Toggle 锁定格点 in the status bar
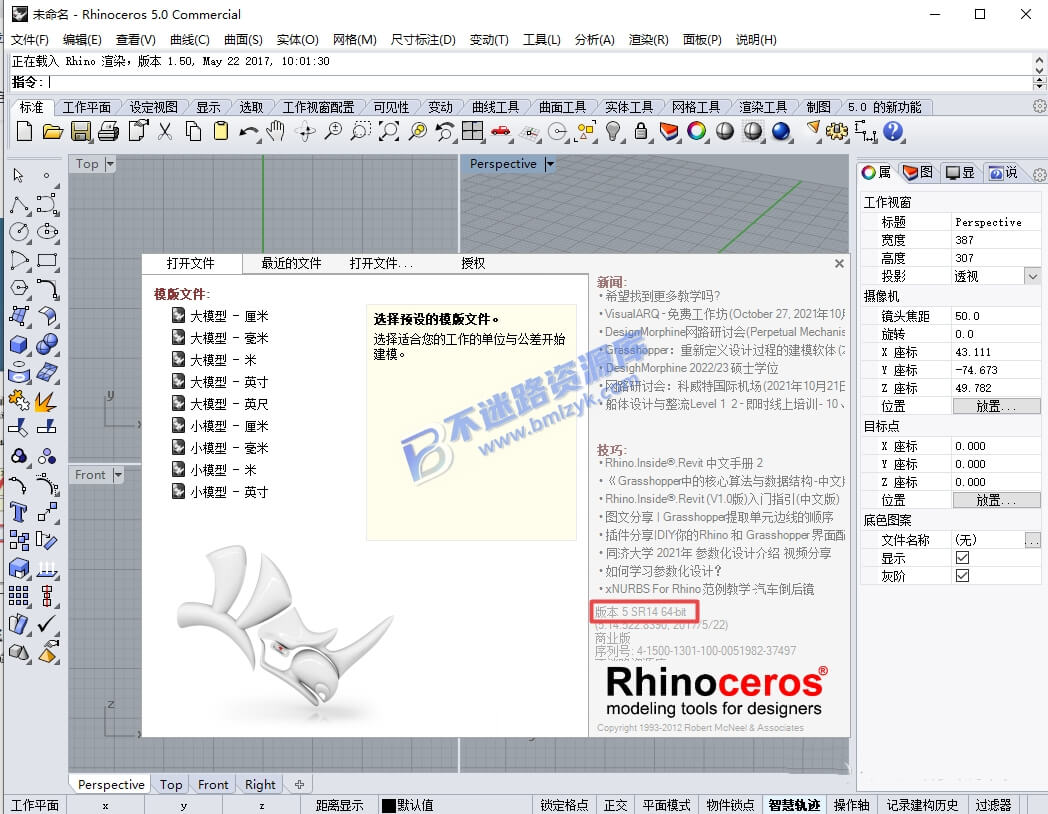Viewport: 1048px width, 814px height. pos(564,805)
